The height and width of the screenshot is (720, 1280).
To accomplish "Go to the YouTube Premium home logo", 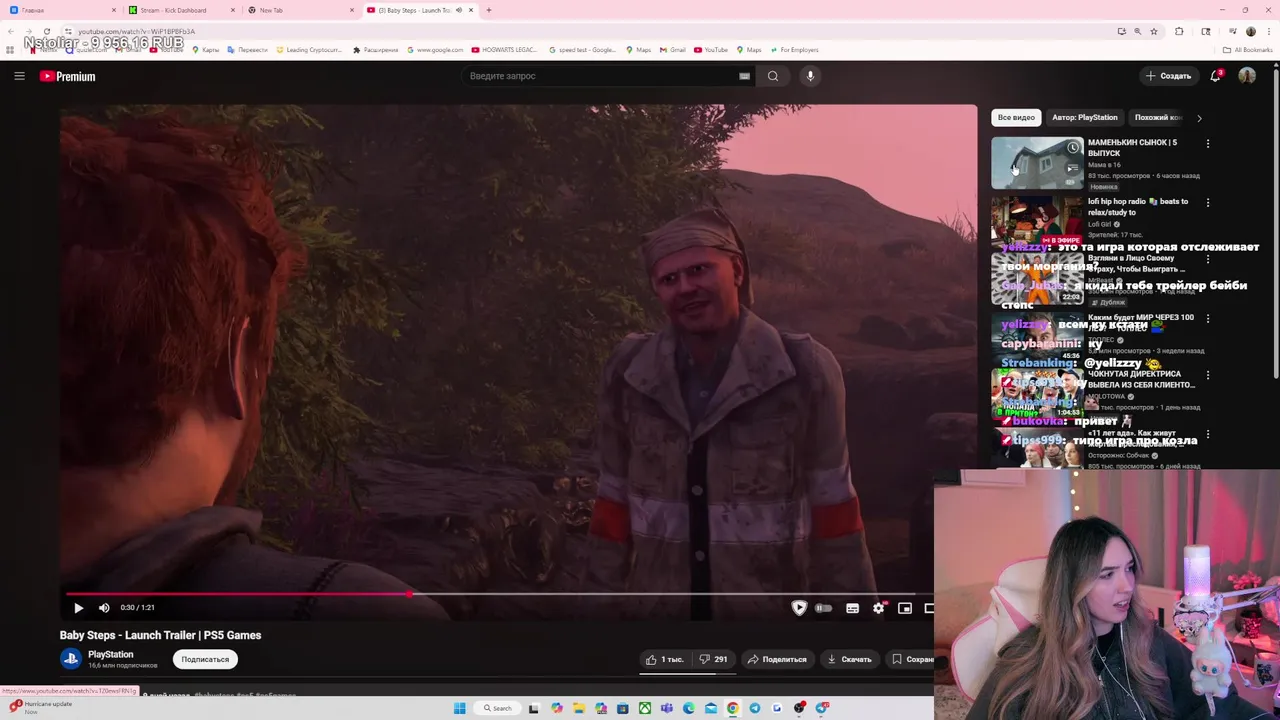I will pos(68,76).
